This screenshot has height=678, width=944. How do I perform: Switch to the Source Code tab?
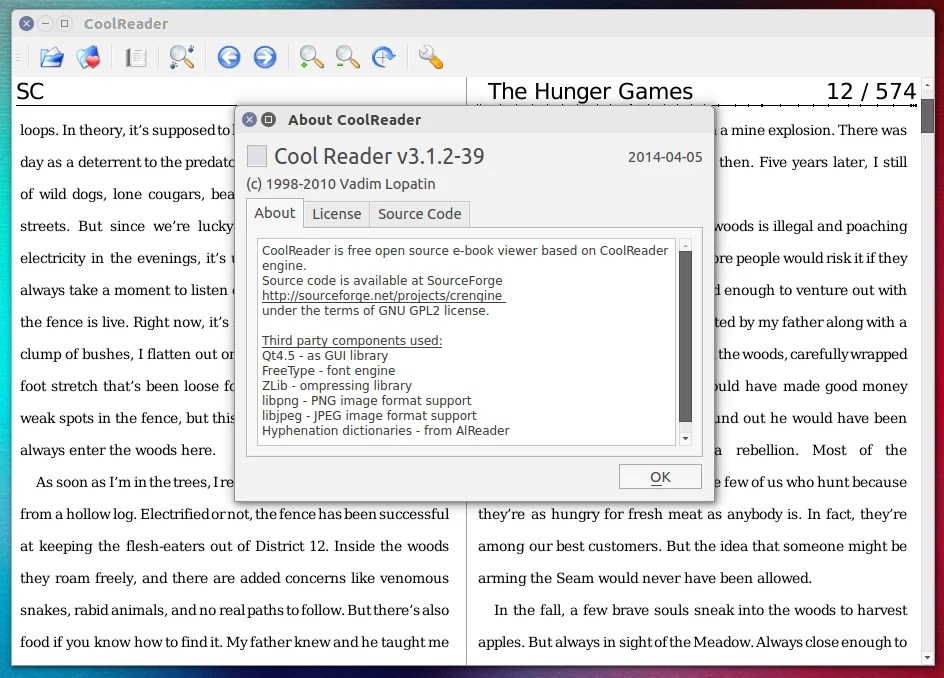click(419, 213)
